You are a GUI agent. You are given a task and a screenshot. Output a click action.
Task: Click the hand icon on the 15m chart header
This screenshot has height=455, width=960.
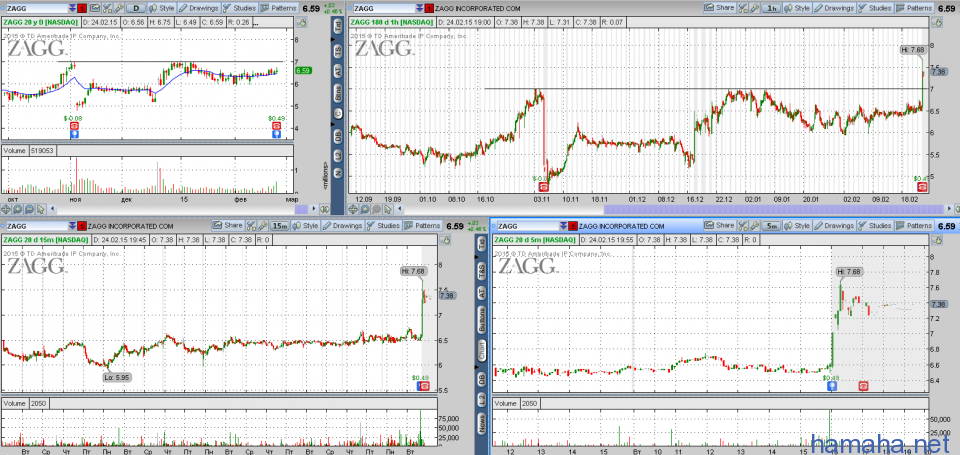coord(445,240)
